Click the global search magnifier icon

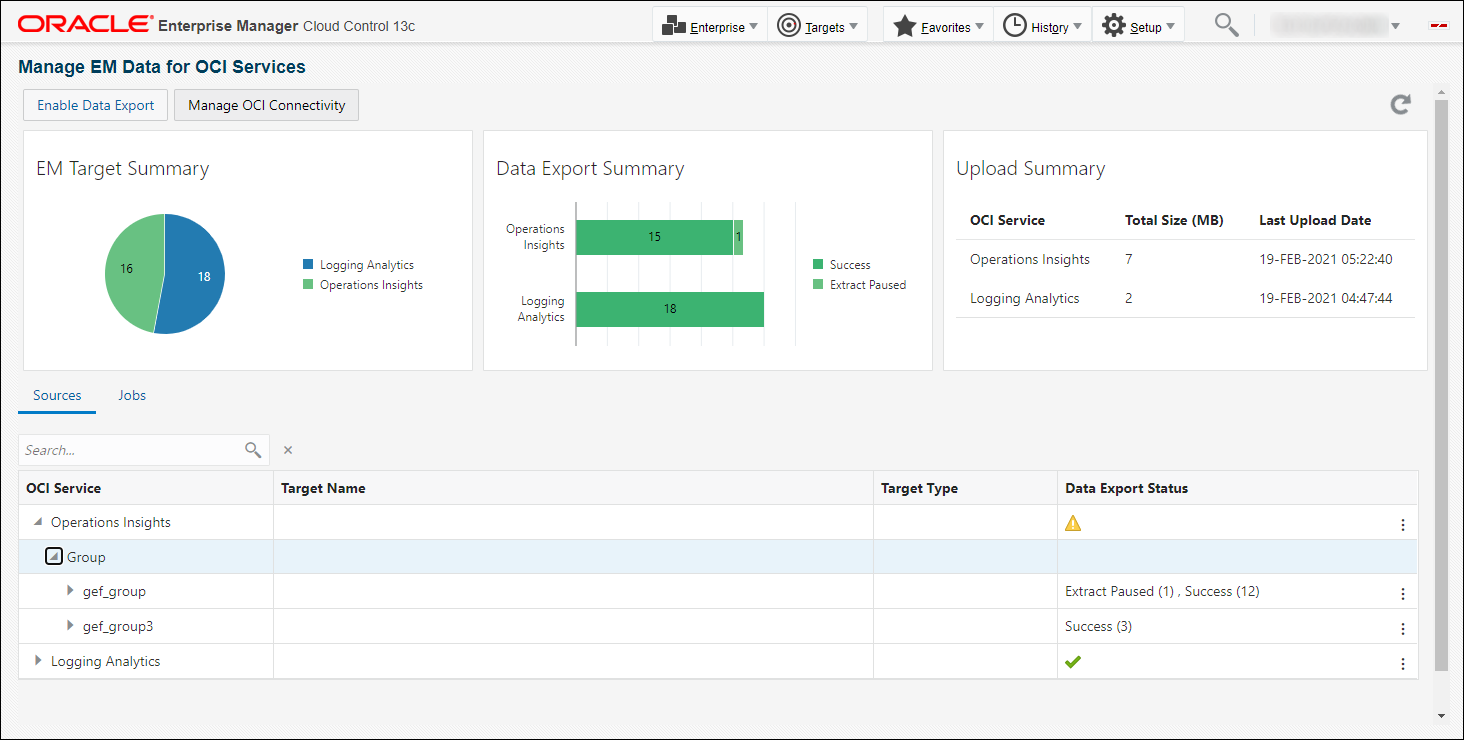pos(1226,26)
